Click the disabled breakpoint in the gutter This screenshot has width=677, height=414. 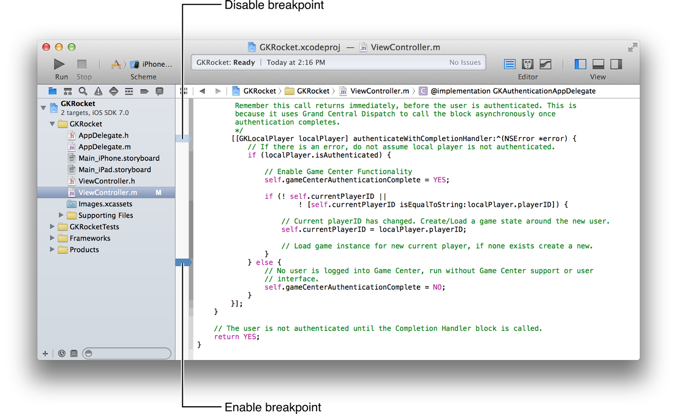(183, 139)
